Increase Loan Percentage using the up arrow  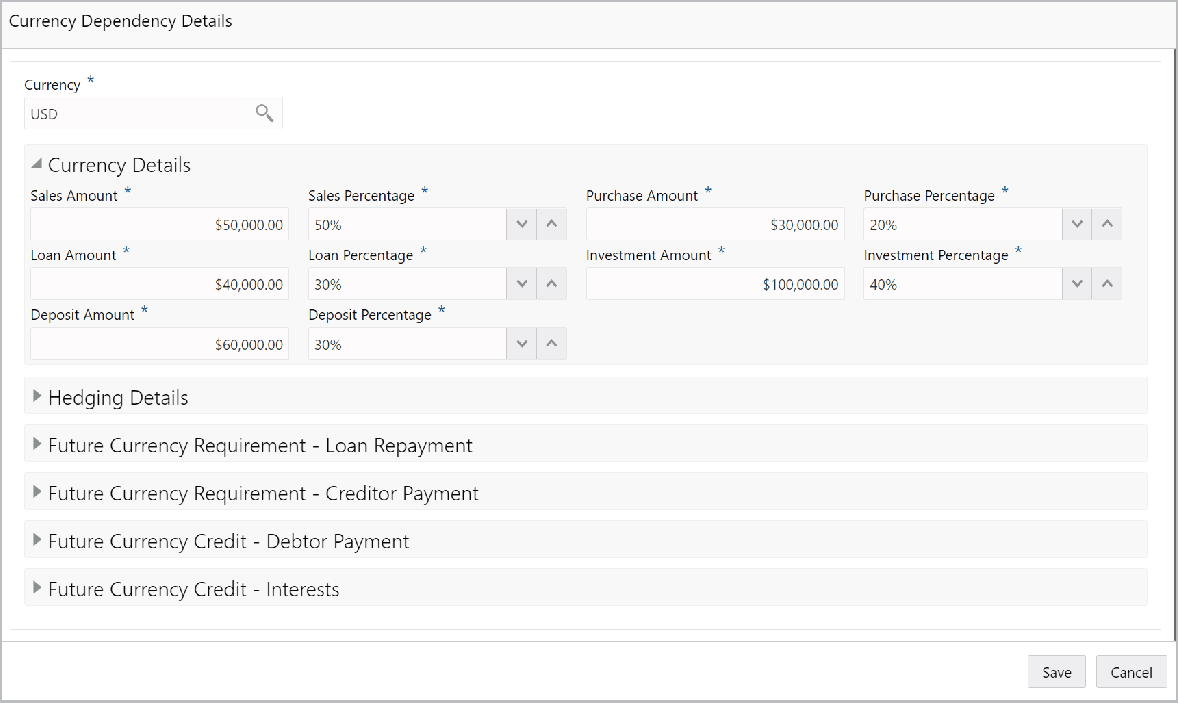point(551,283)
